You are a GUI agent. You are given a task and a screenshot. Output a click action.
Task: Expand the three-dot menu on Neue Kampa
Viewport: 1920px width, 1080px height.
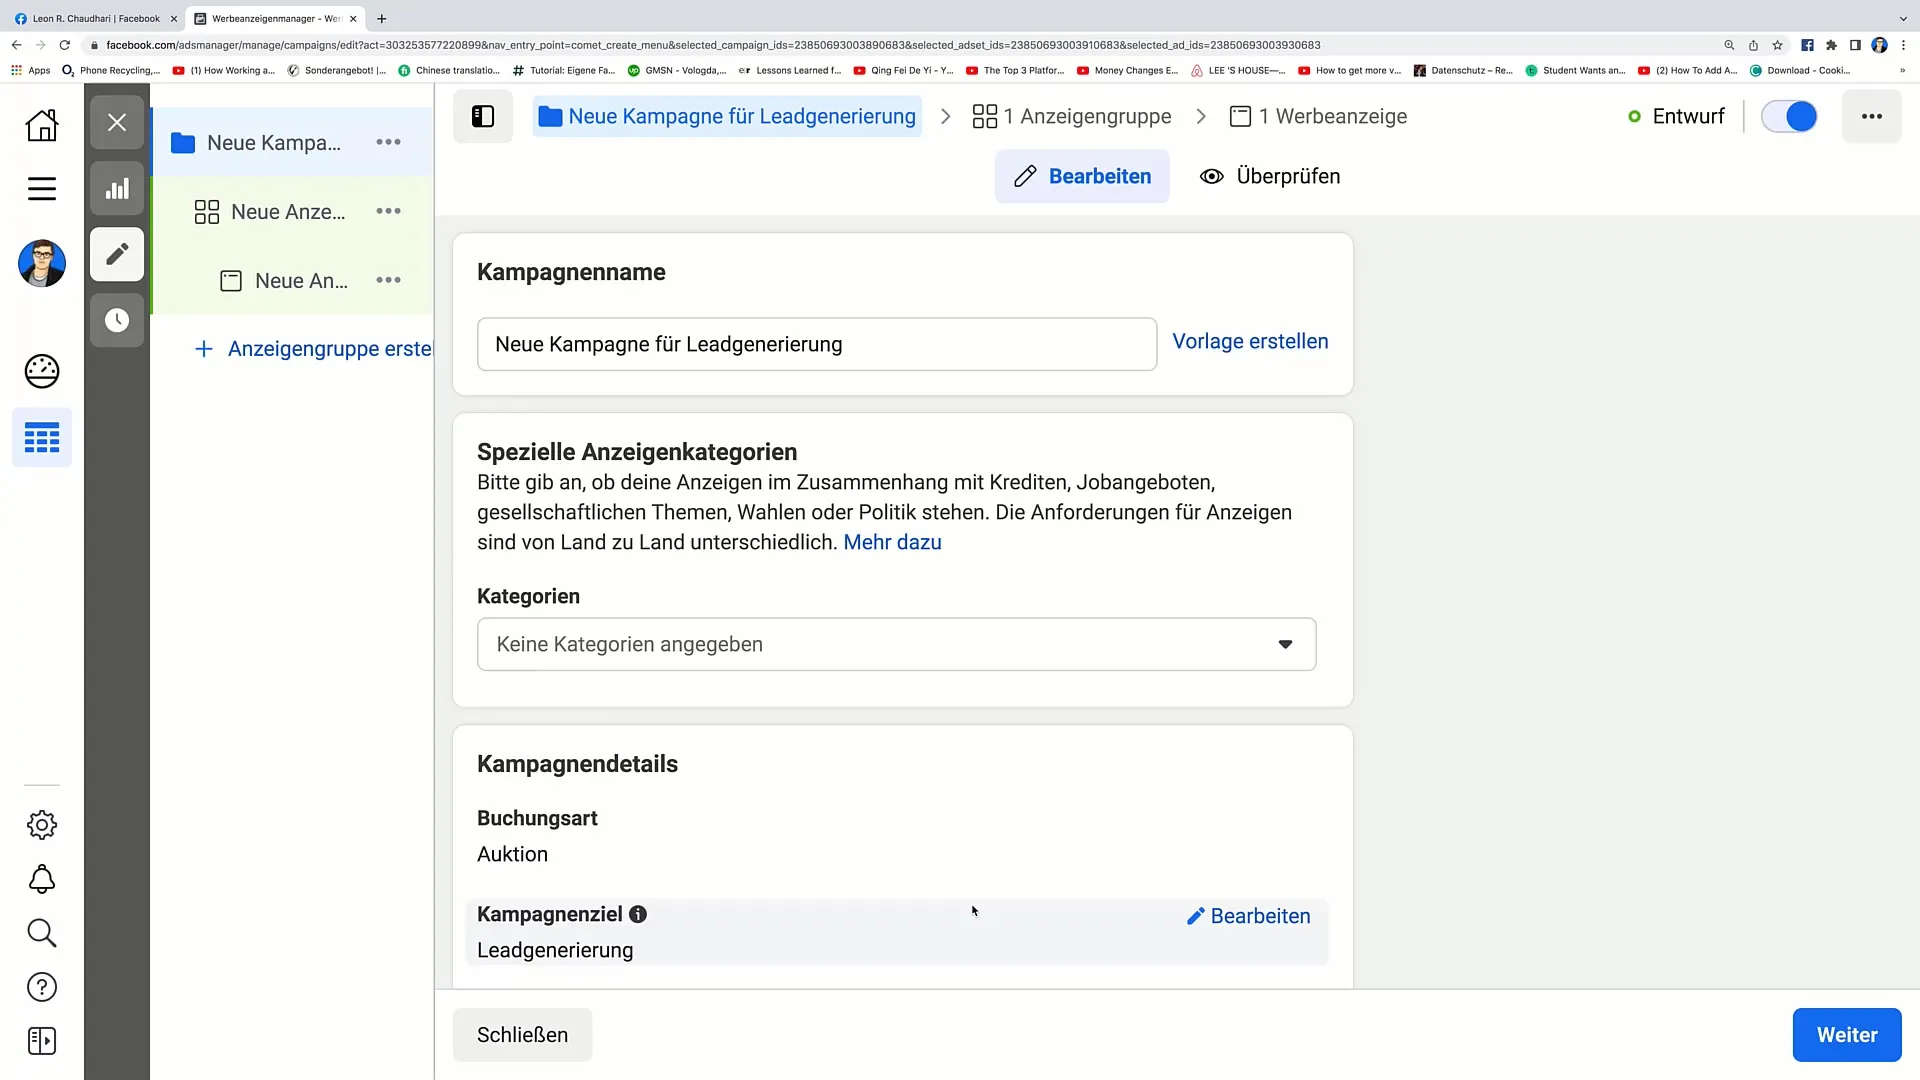point(388,141)
